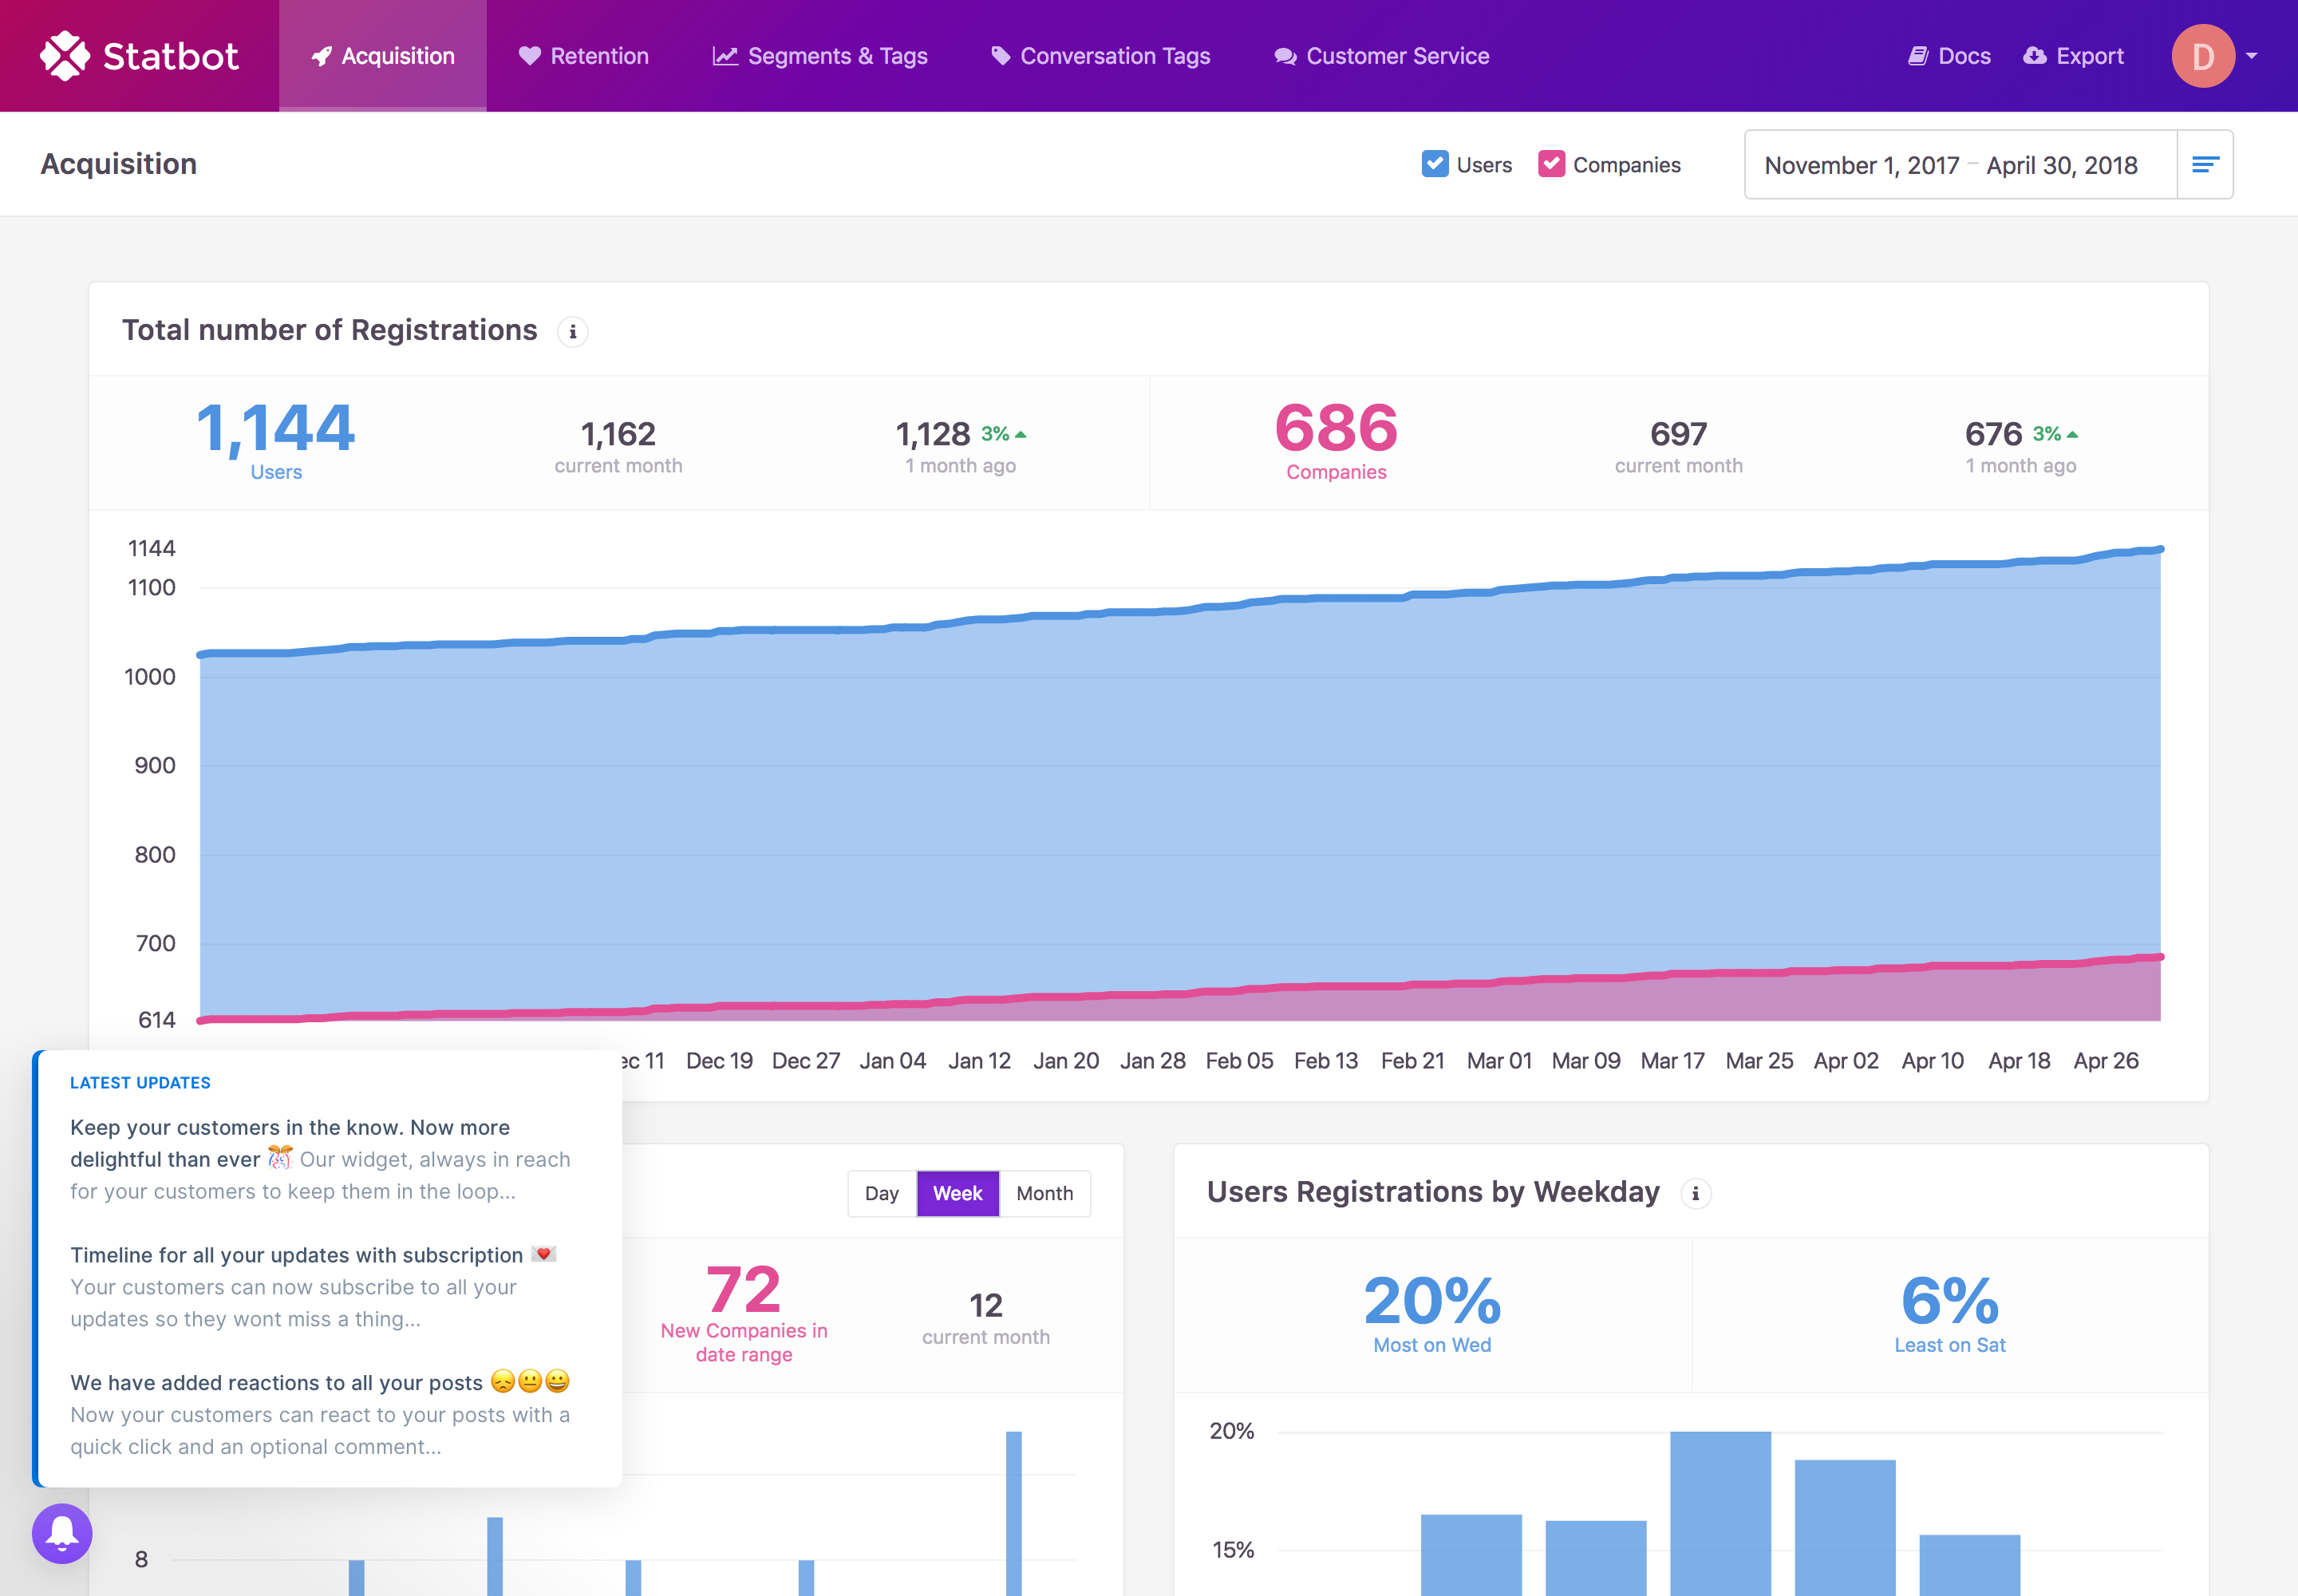The height and width of the screenshot is (1596, 2298).
Task: Uncheck the Companies checkbox
Action: point(1551,164)
